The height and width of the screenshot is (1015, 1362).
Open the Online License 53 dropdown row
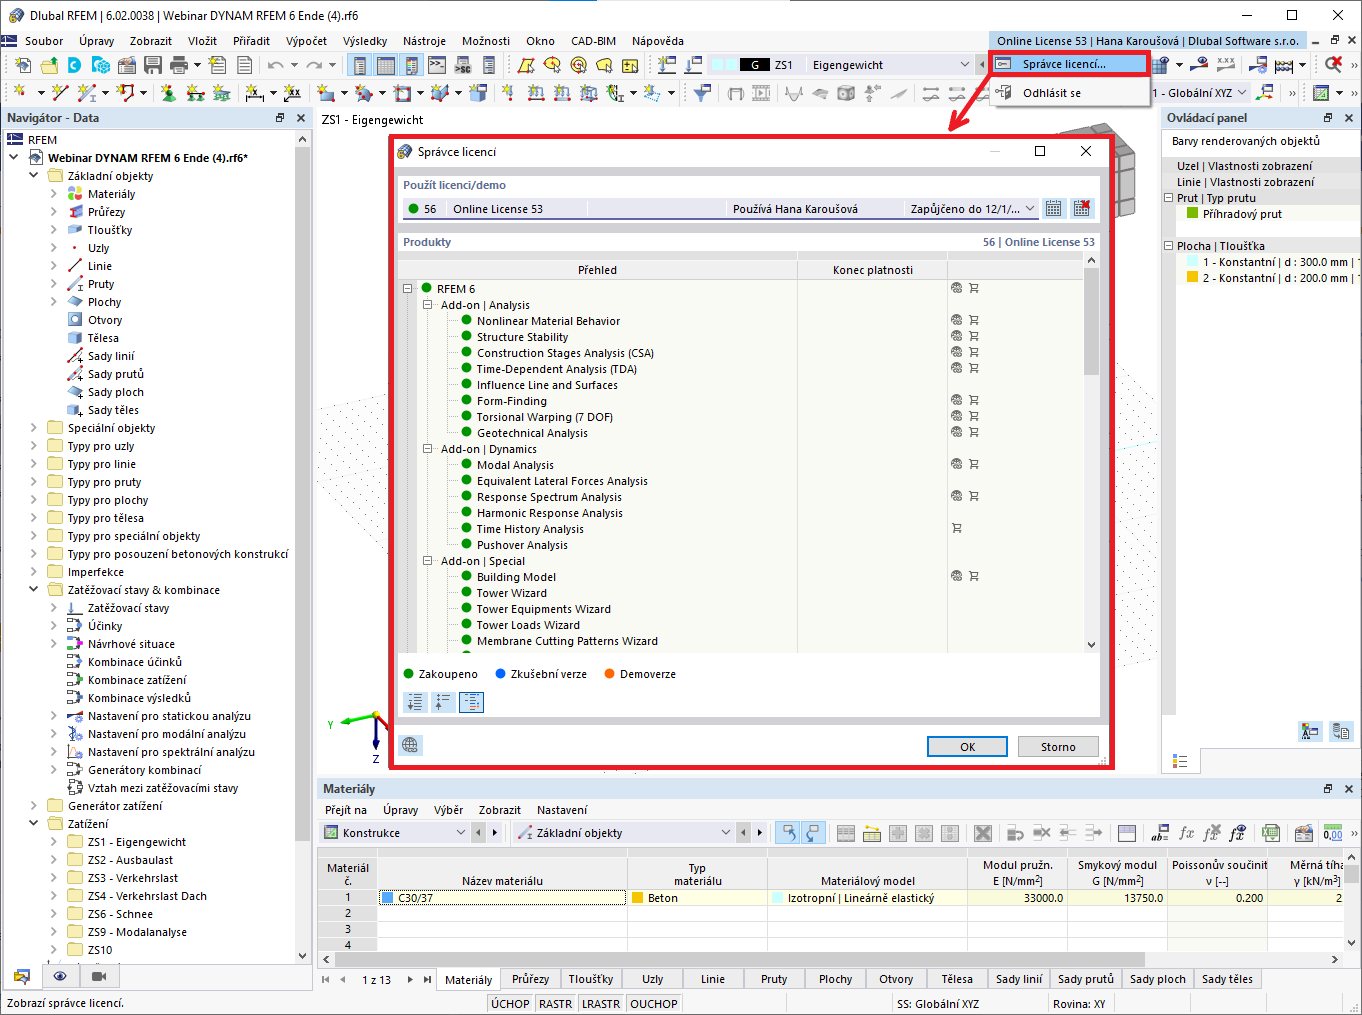[x=720, y=209]
